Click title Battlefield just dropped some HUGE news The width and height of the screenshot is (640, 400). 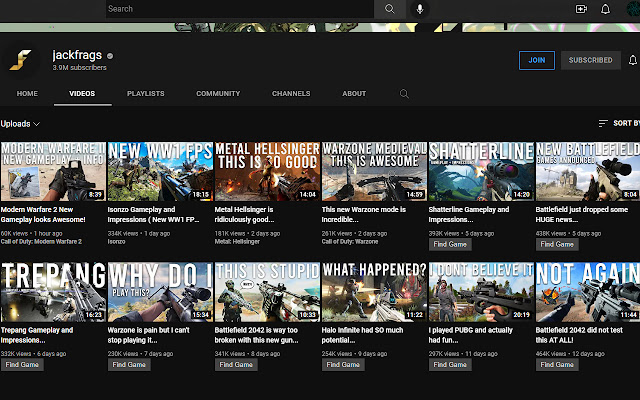(582, 214)
